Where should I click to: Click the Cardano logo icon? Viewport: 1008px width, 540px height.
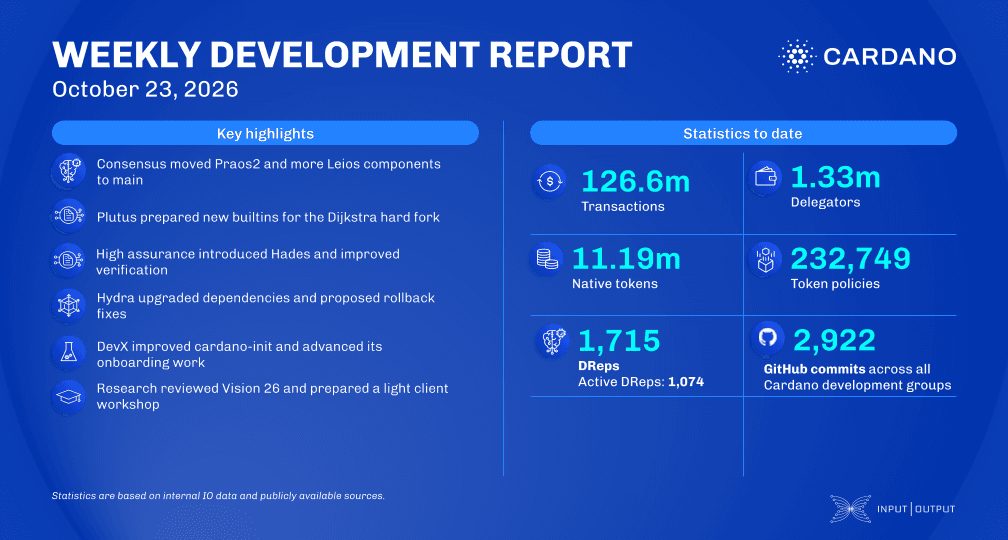coord(797,56)
